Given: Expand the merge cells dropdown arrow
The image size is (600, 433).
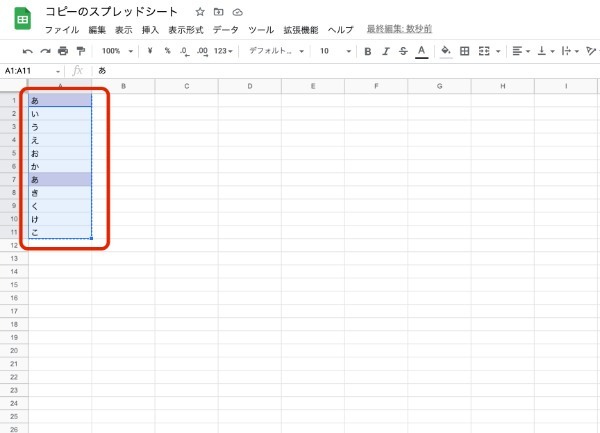Looking at the screenshot, I should [498, 51].
